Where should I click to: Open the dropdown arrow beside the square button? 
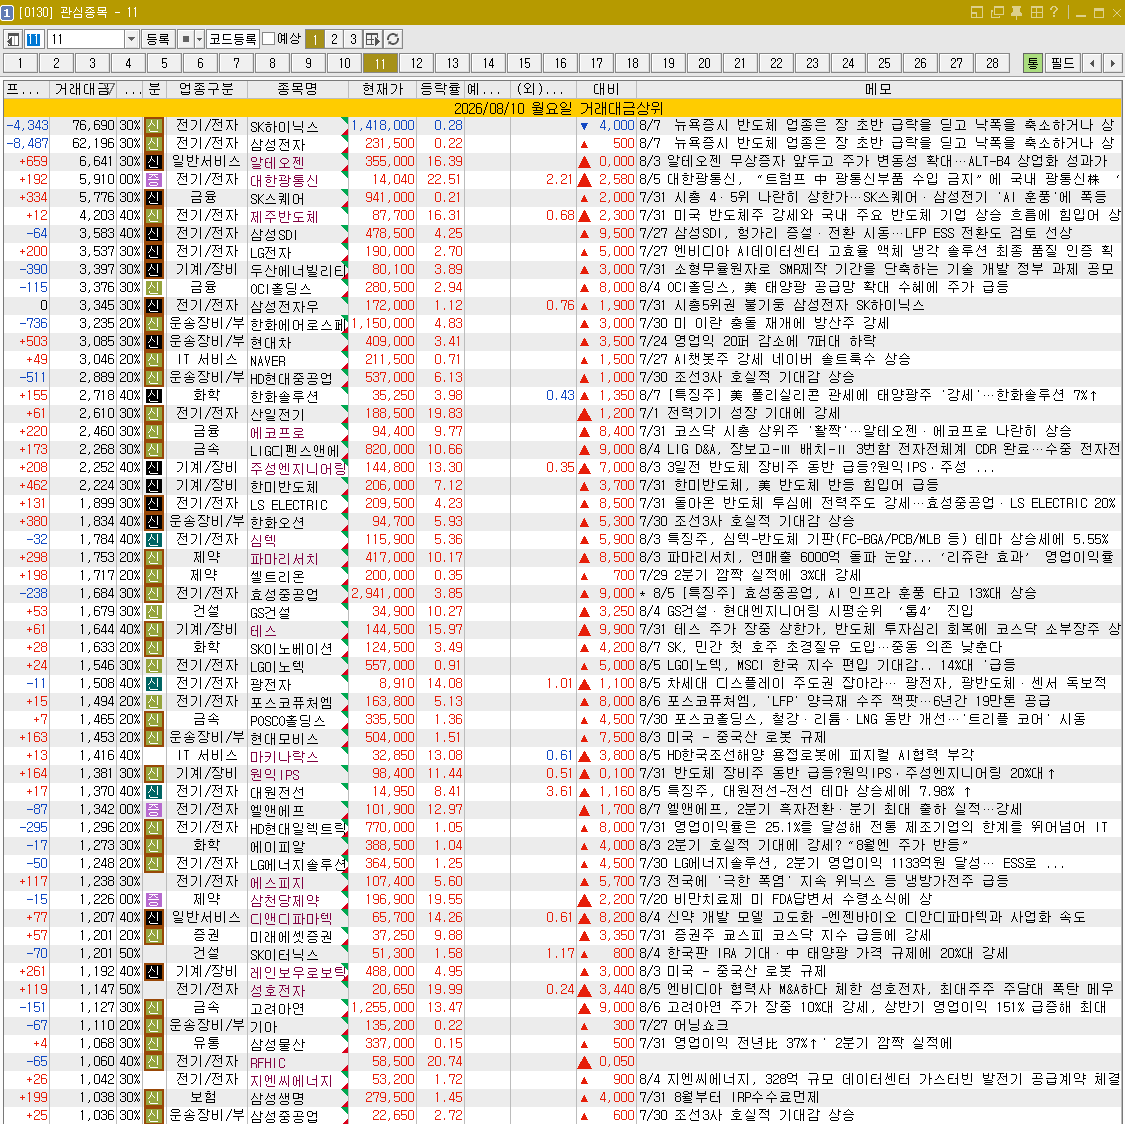pyautogui.click(x=199, y=39)
